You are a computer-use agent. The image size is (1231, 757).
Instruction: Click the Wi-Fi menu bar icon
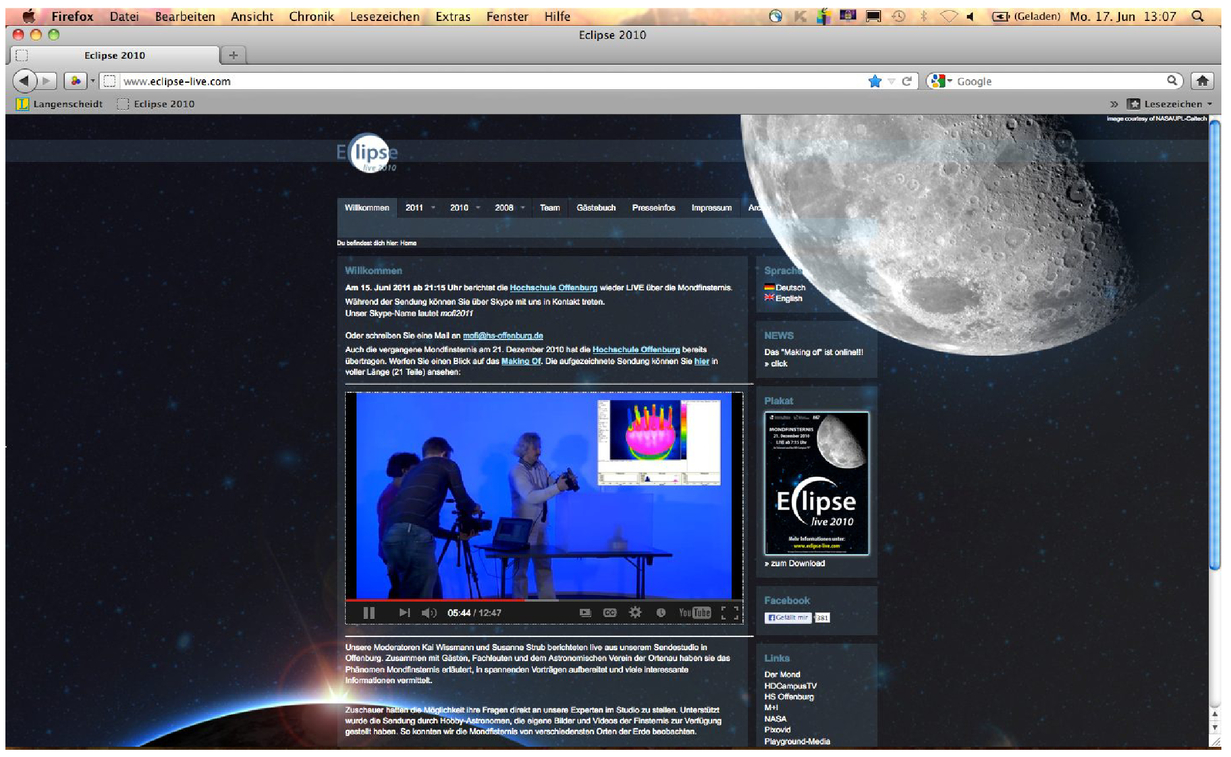pyautogui.click(x=950, y=16)
